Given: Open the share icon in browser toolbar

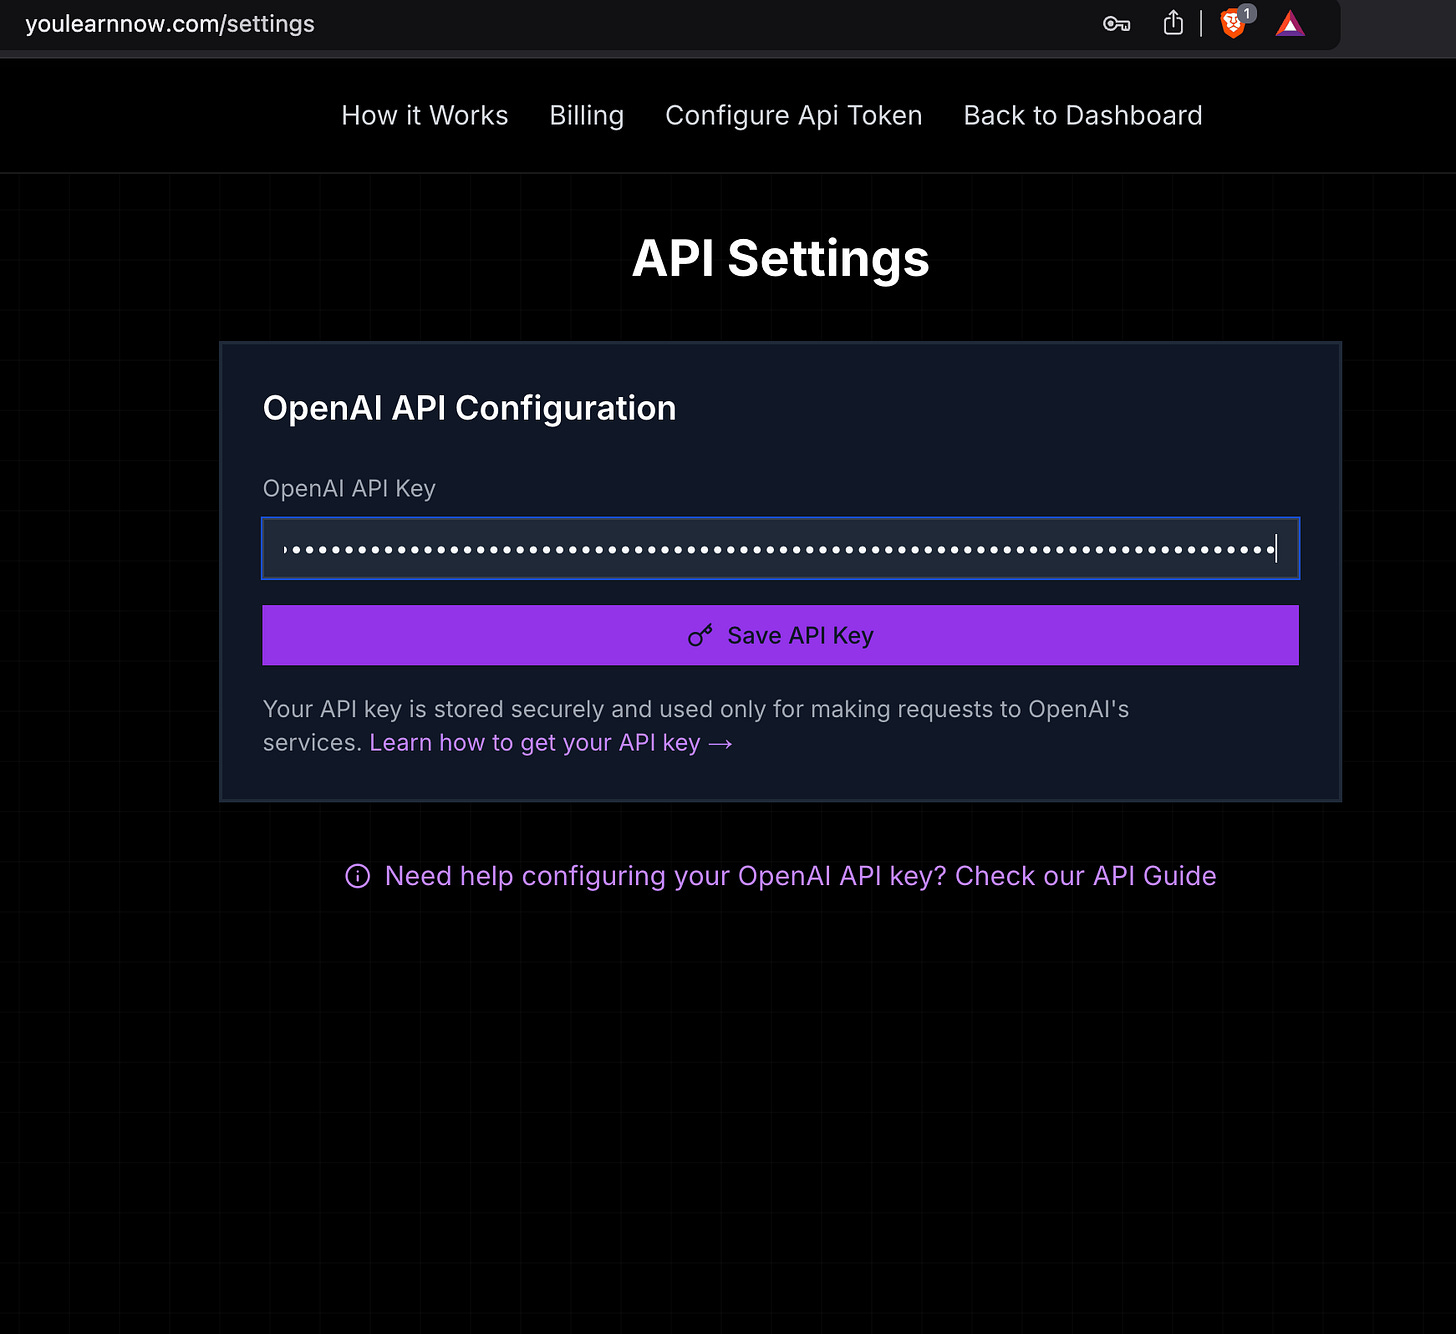Looking at the screenshot, I should click(1173, 23).
